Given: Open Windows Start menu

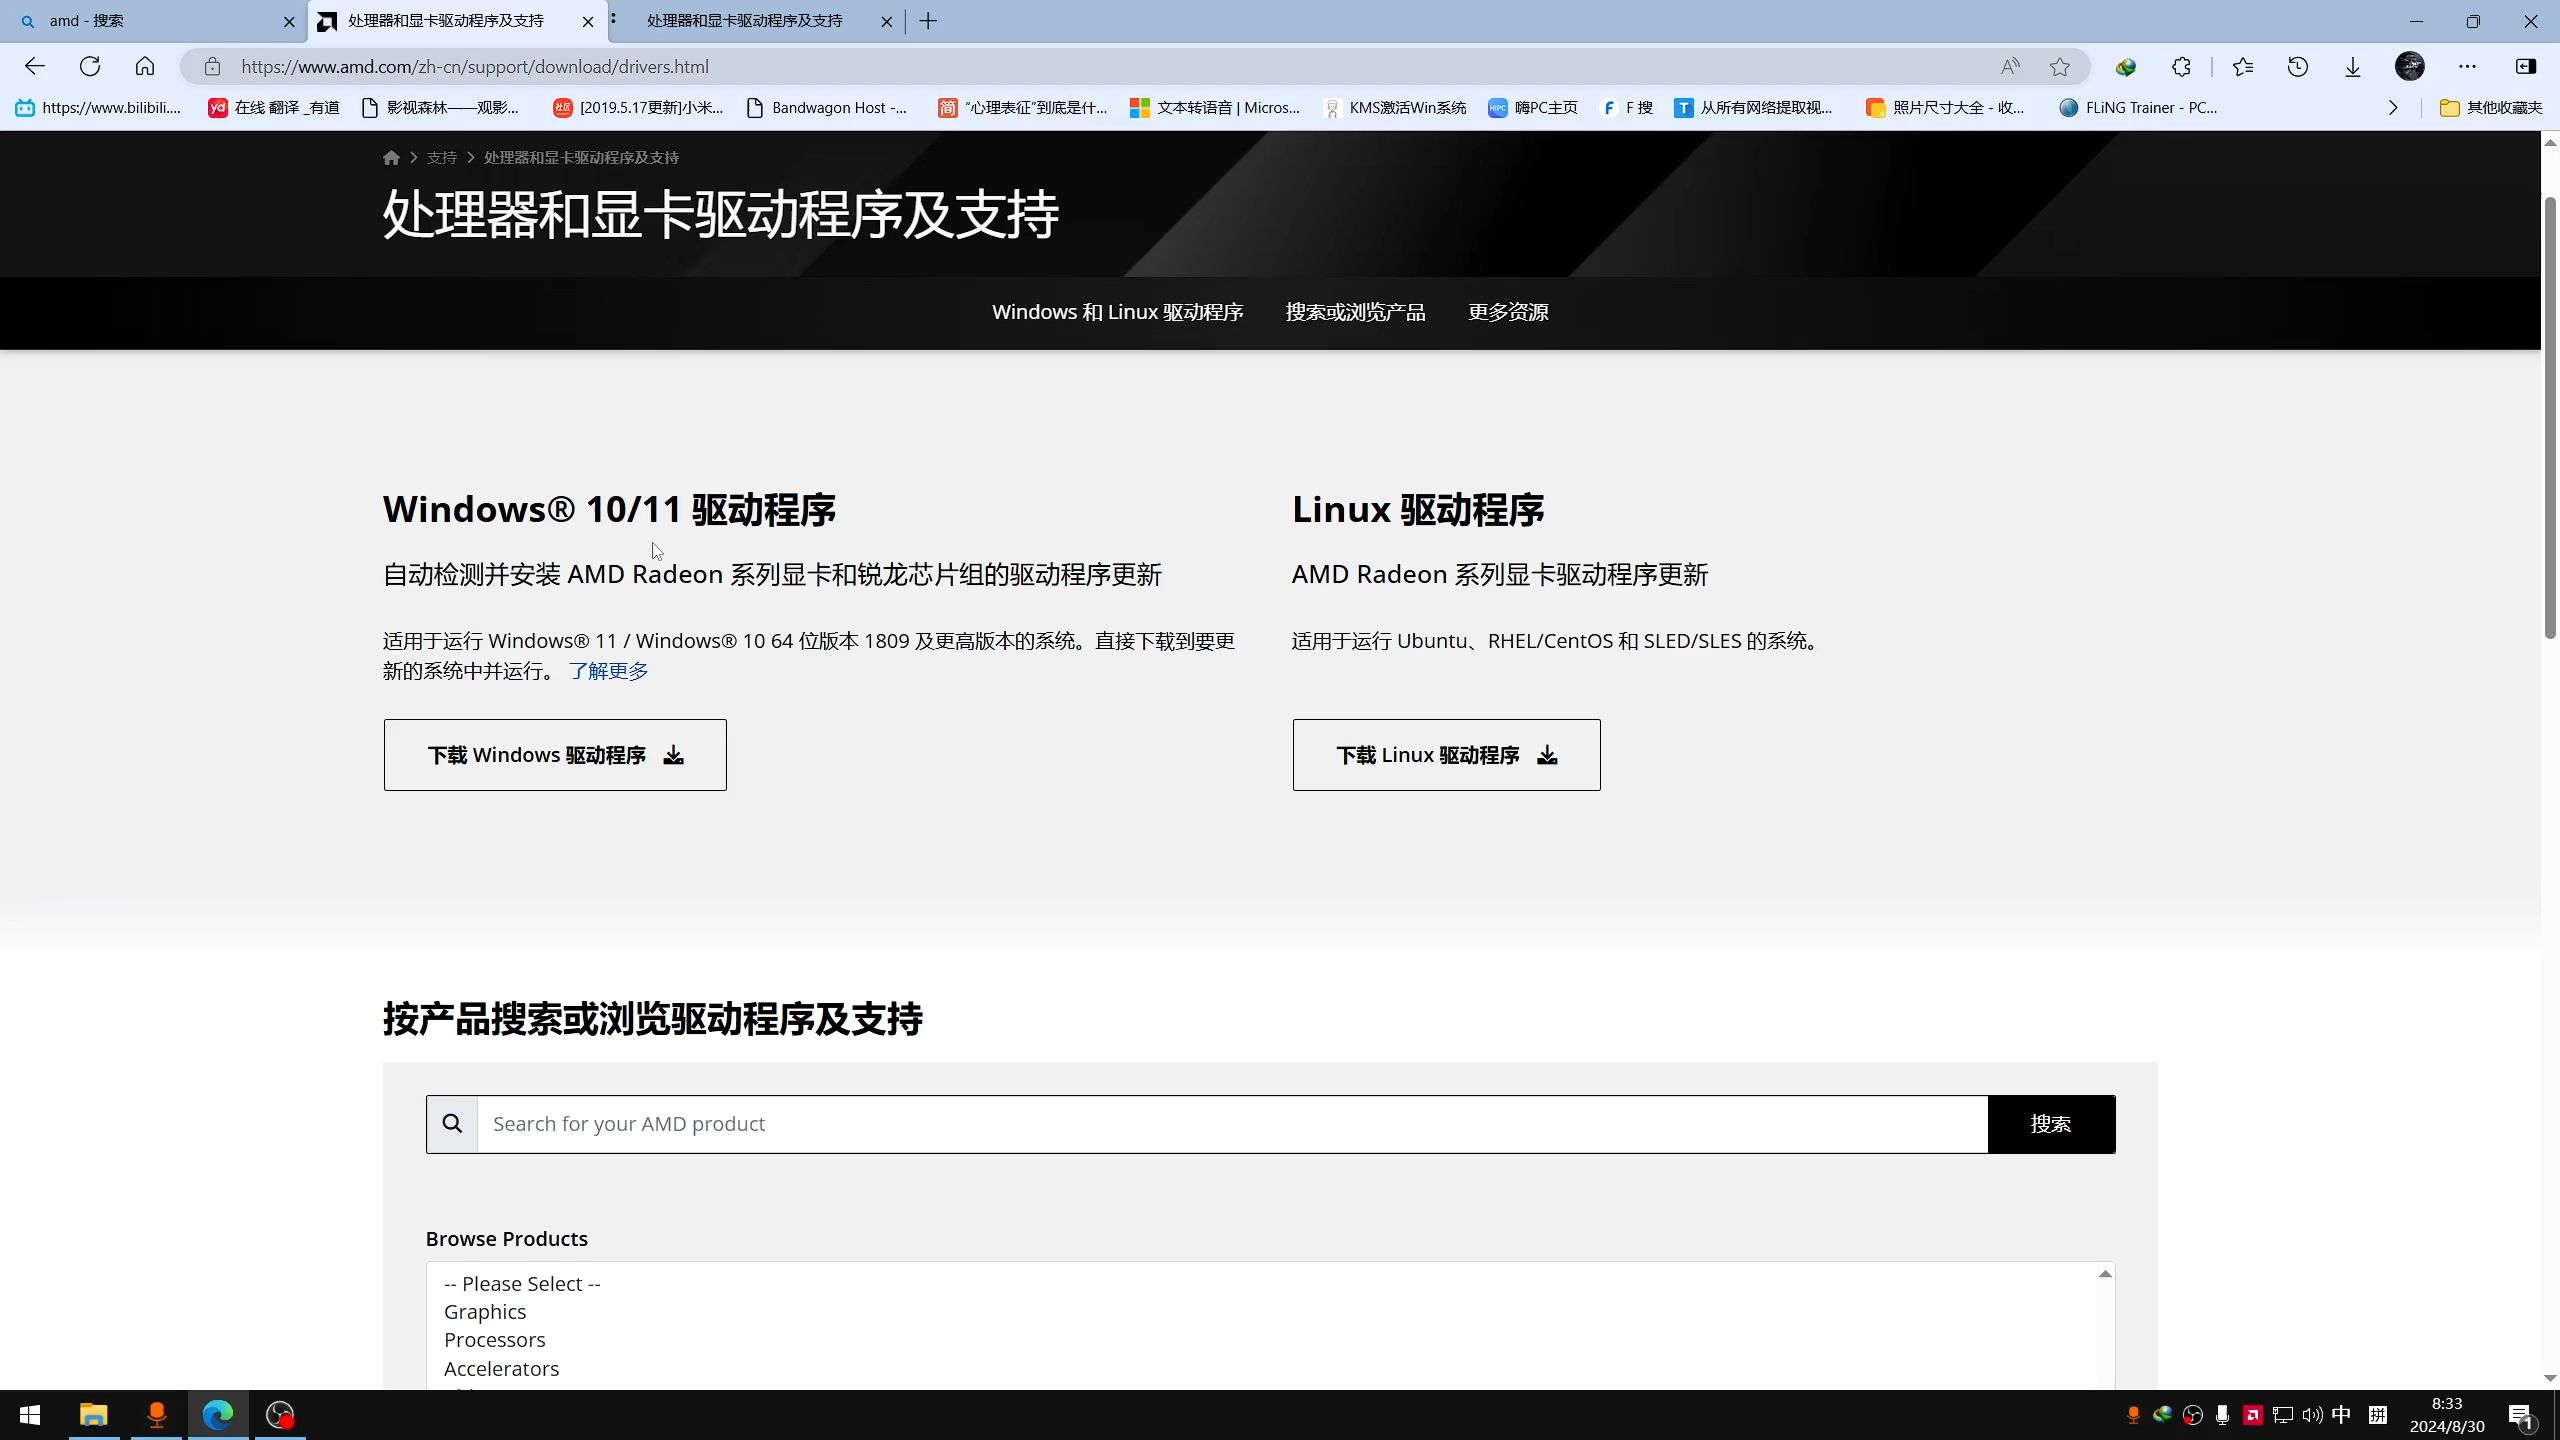Looking at the screenshot, I should pyautogui.click(x=30, y=1415).
